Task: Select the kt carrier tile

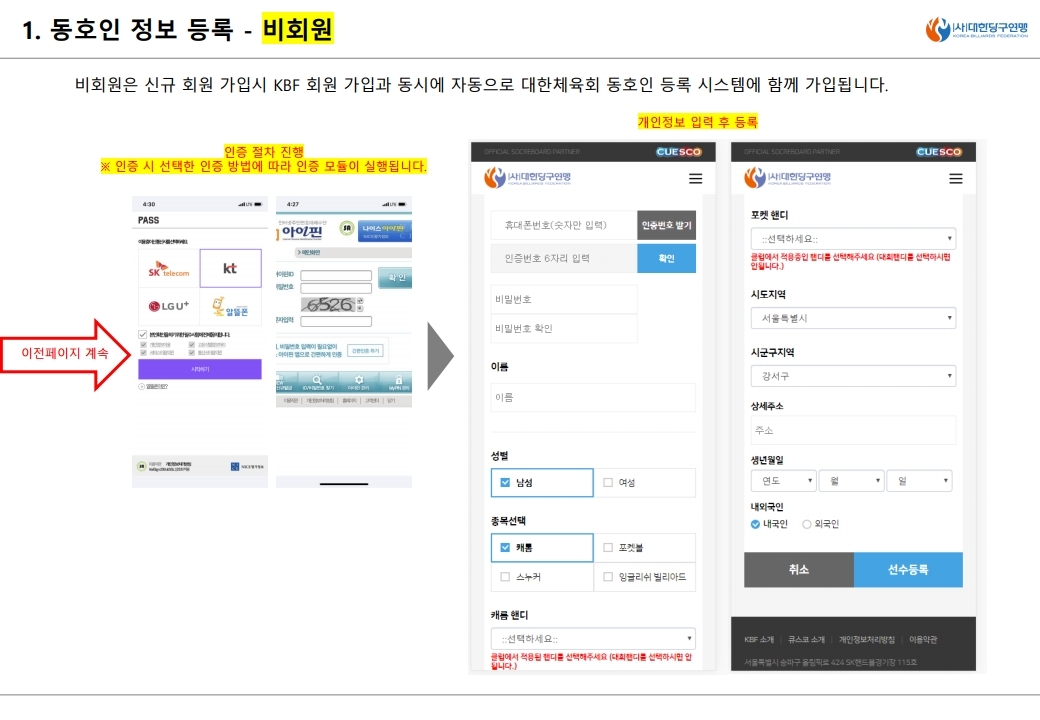Action: (230, 269)
